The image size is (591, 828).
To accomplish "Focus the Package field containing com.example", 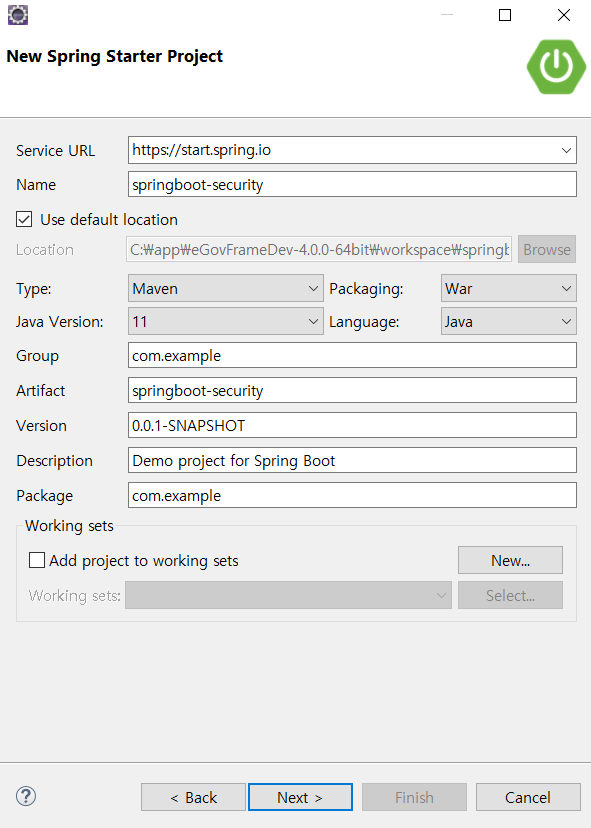I will [352, 495].
